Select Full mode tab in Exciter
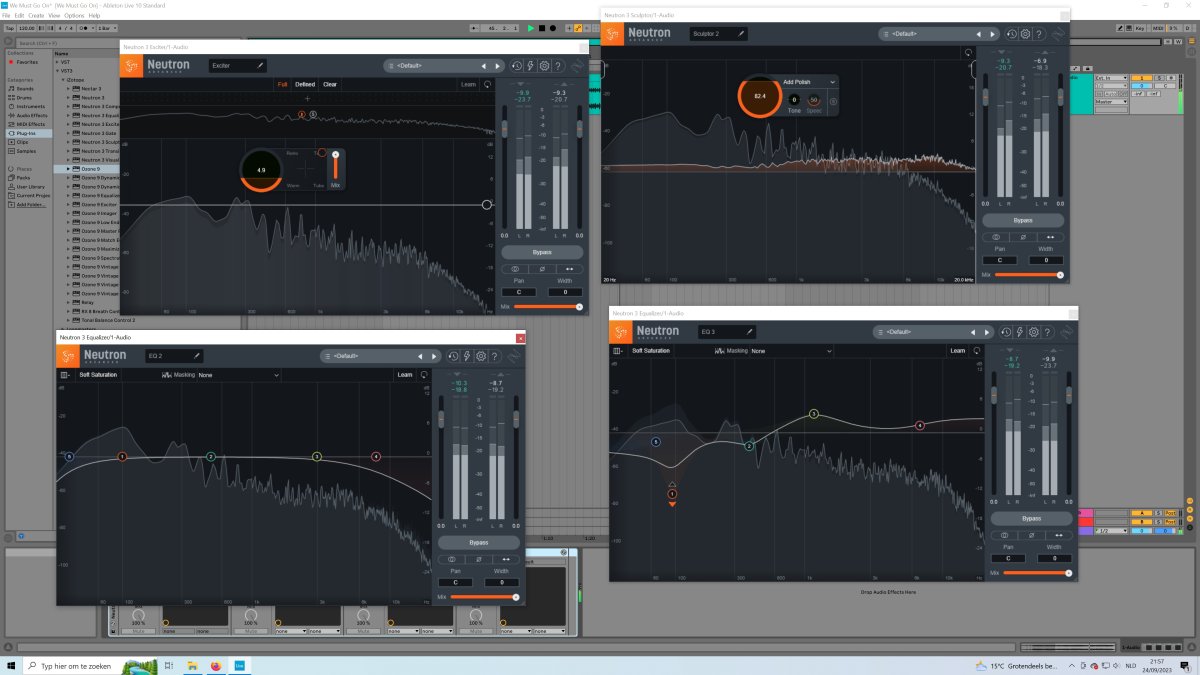Image resolution: width=1200 pixels, height=675 pixels. coord(283,84)
